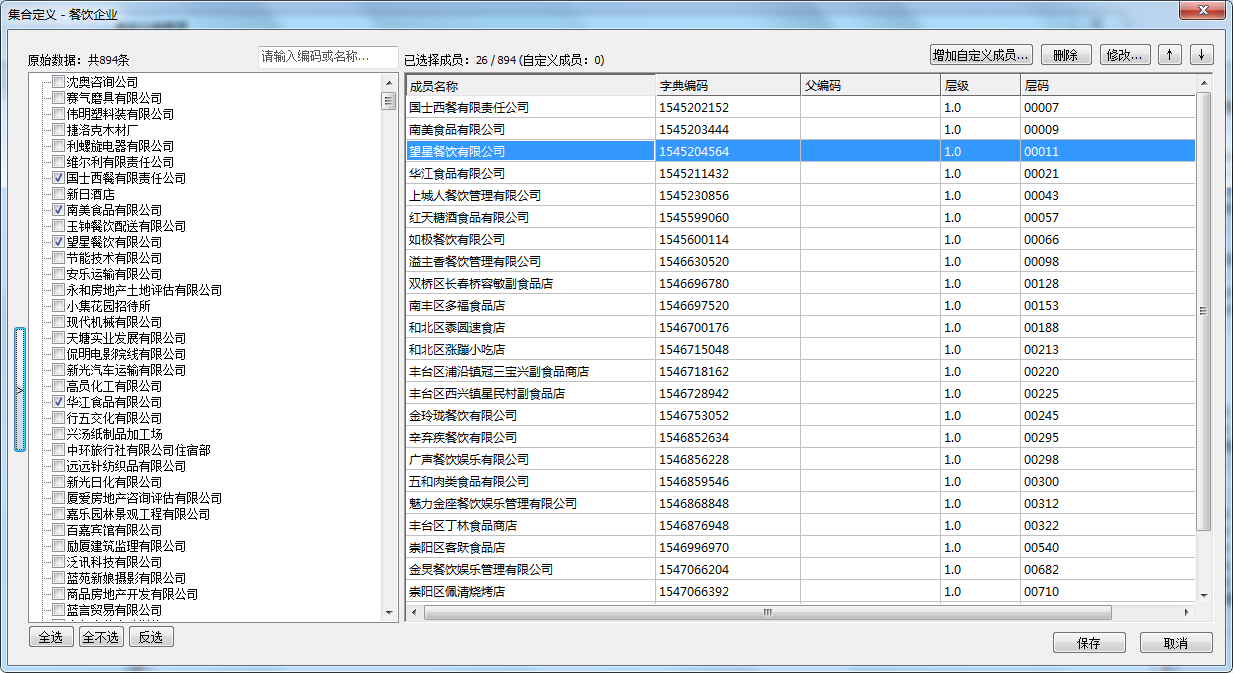Sort by 字典编码 column header
Image resolution: width=1233 pixels, height=673 pixels.
(727, 86)
